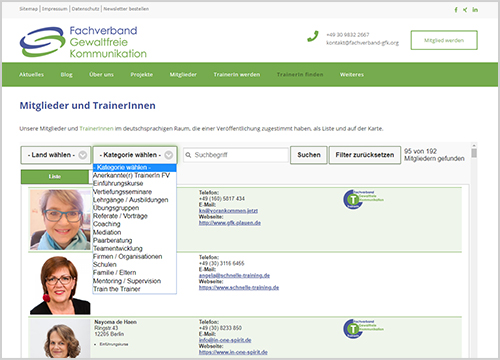Click 'Filter zurücksetzen' button
The image size is (500, 360).
click(365, 155)
